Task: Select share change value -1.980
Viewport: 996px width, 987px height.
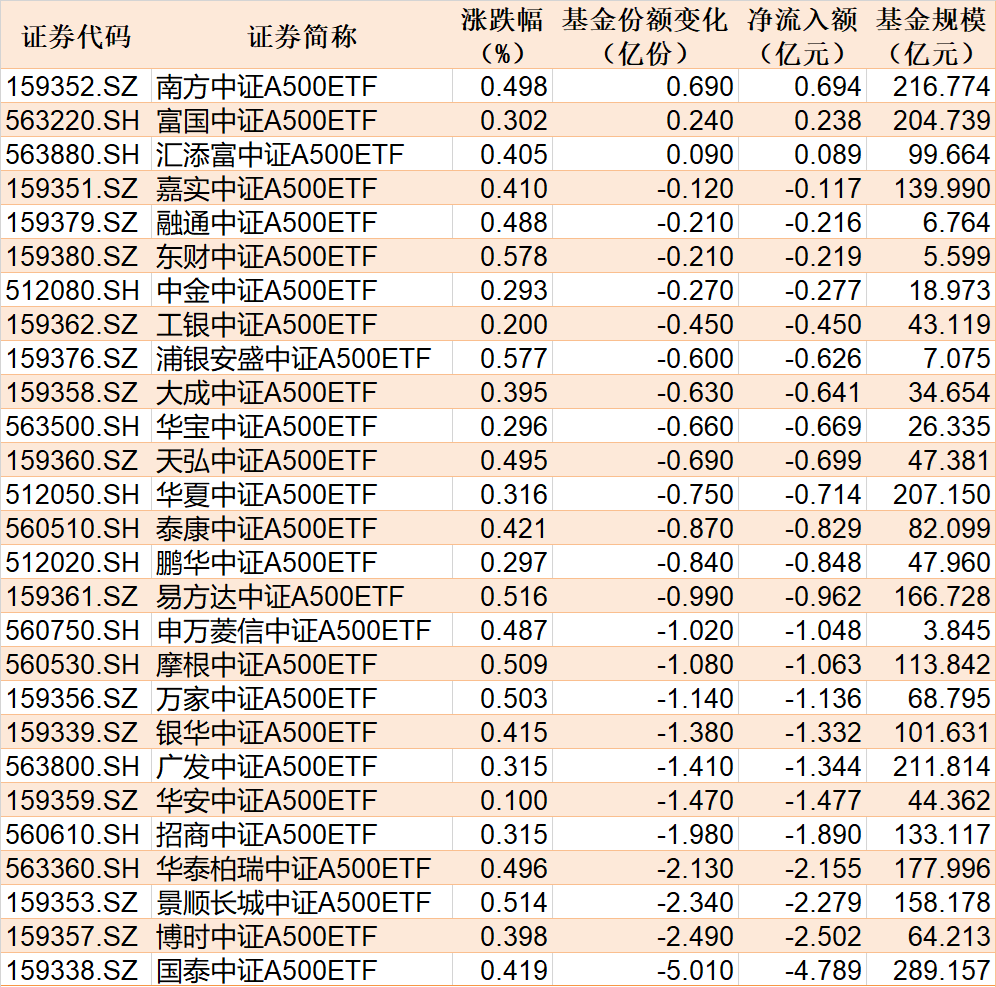Action: tap(645, 834)
